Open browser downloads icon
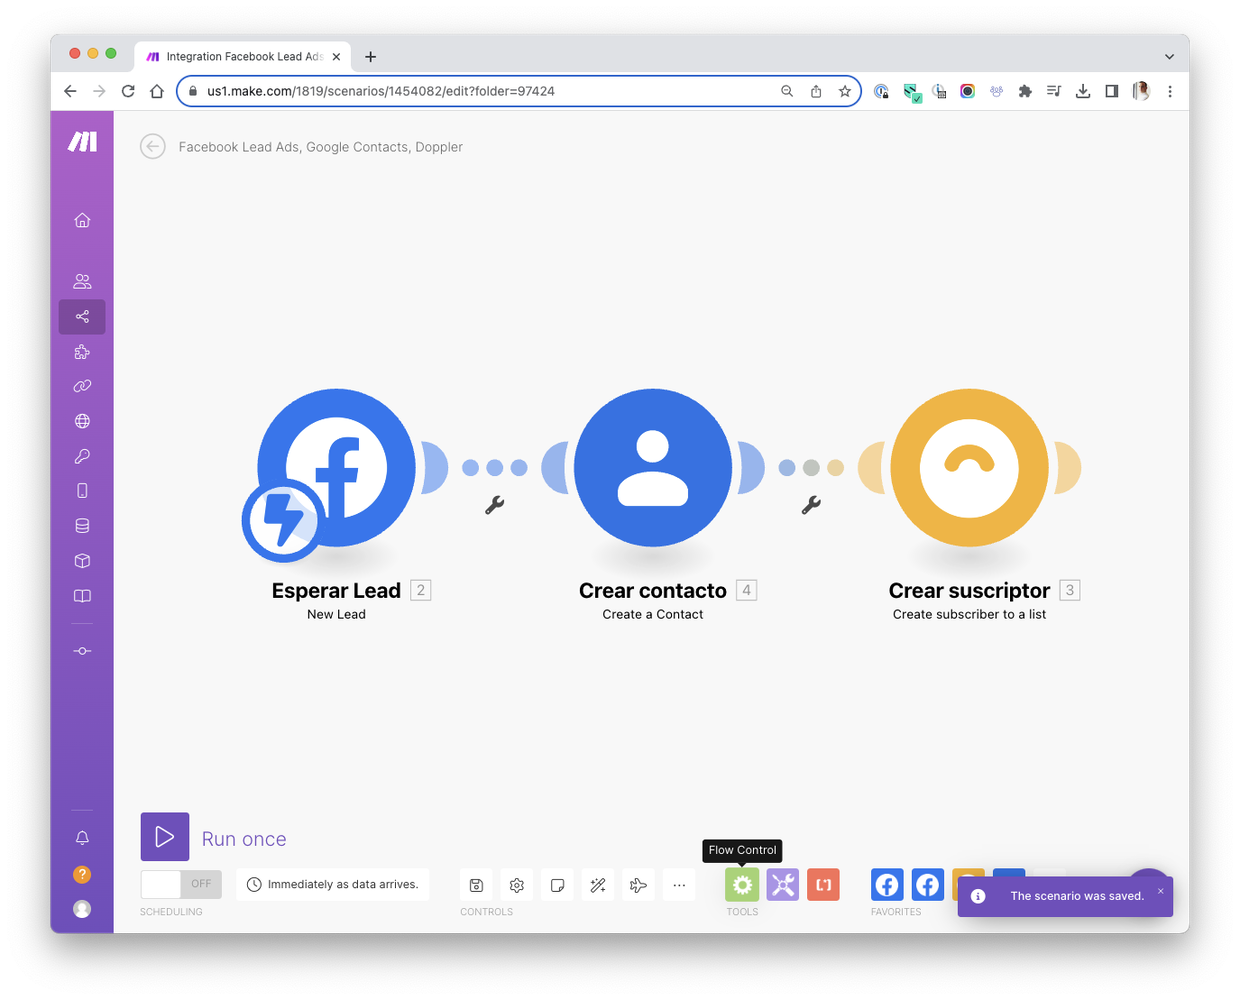 1083,91
